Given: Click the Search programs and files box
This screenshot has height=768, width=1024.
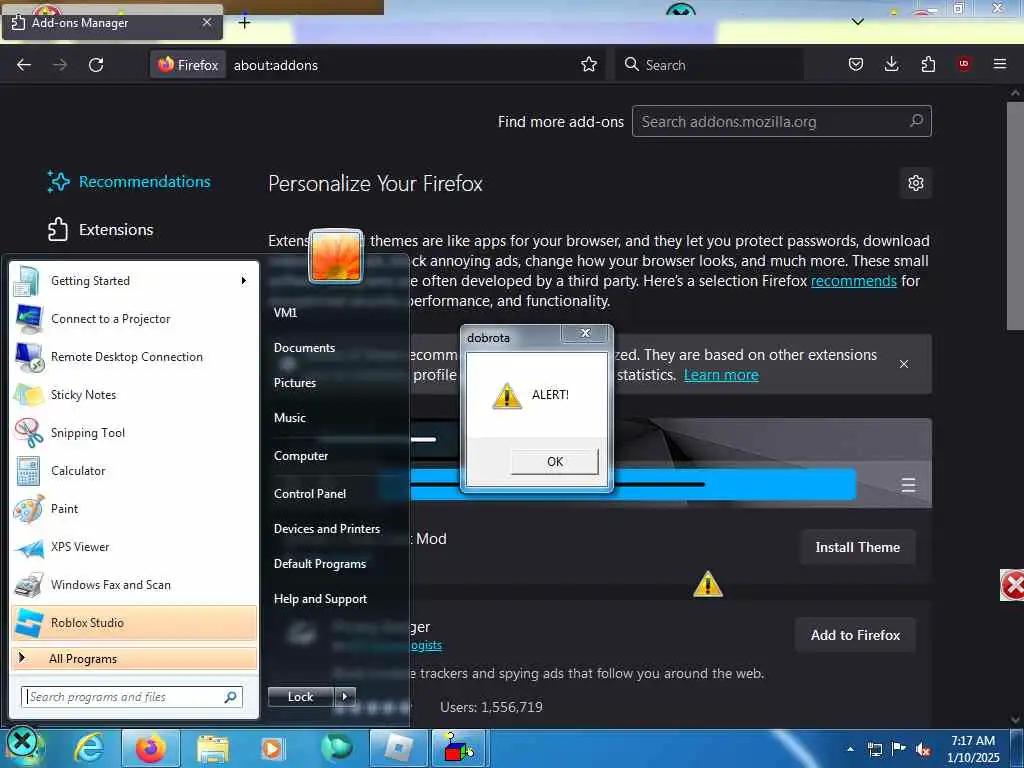Looking at the screenshot, I should [x=132, y=697].
